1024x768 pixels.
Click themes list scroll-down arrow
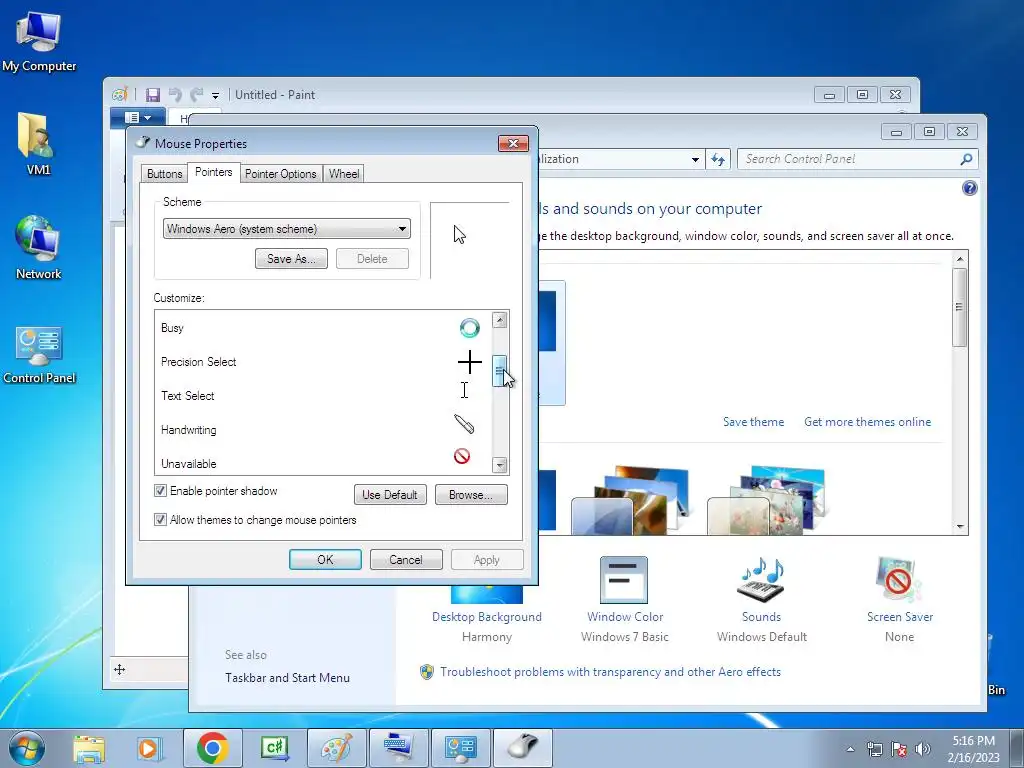click(x=960, y=526)
